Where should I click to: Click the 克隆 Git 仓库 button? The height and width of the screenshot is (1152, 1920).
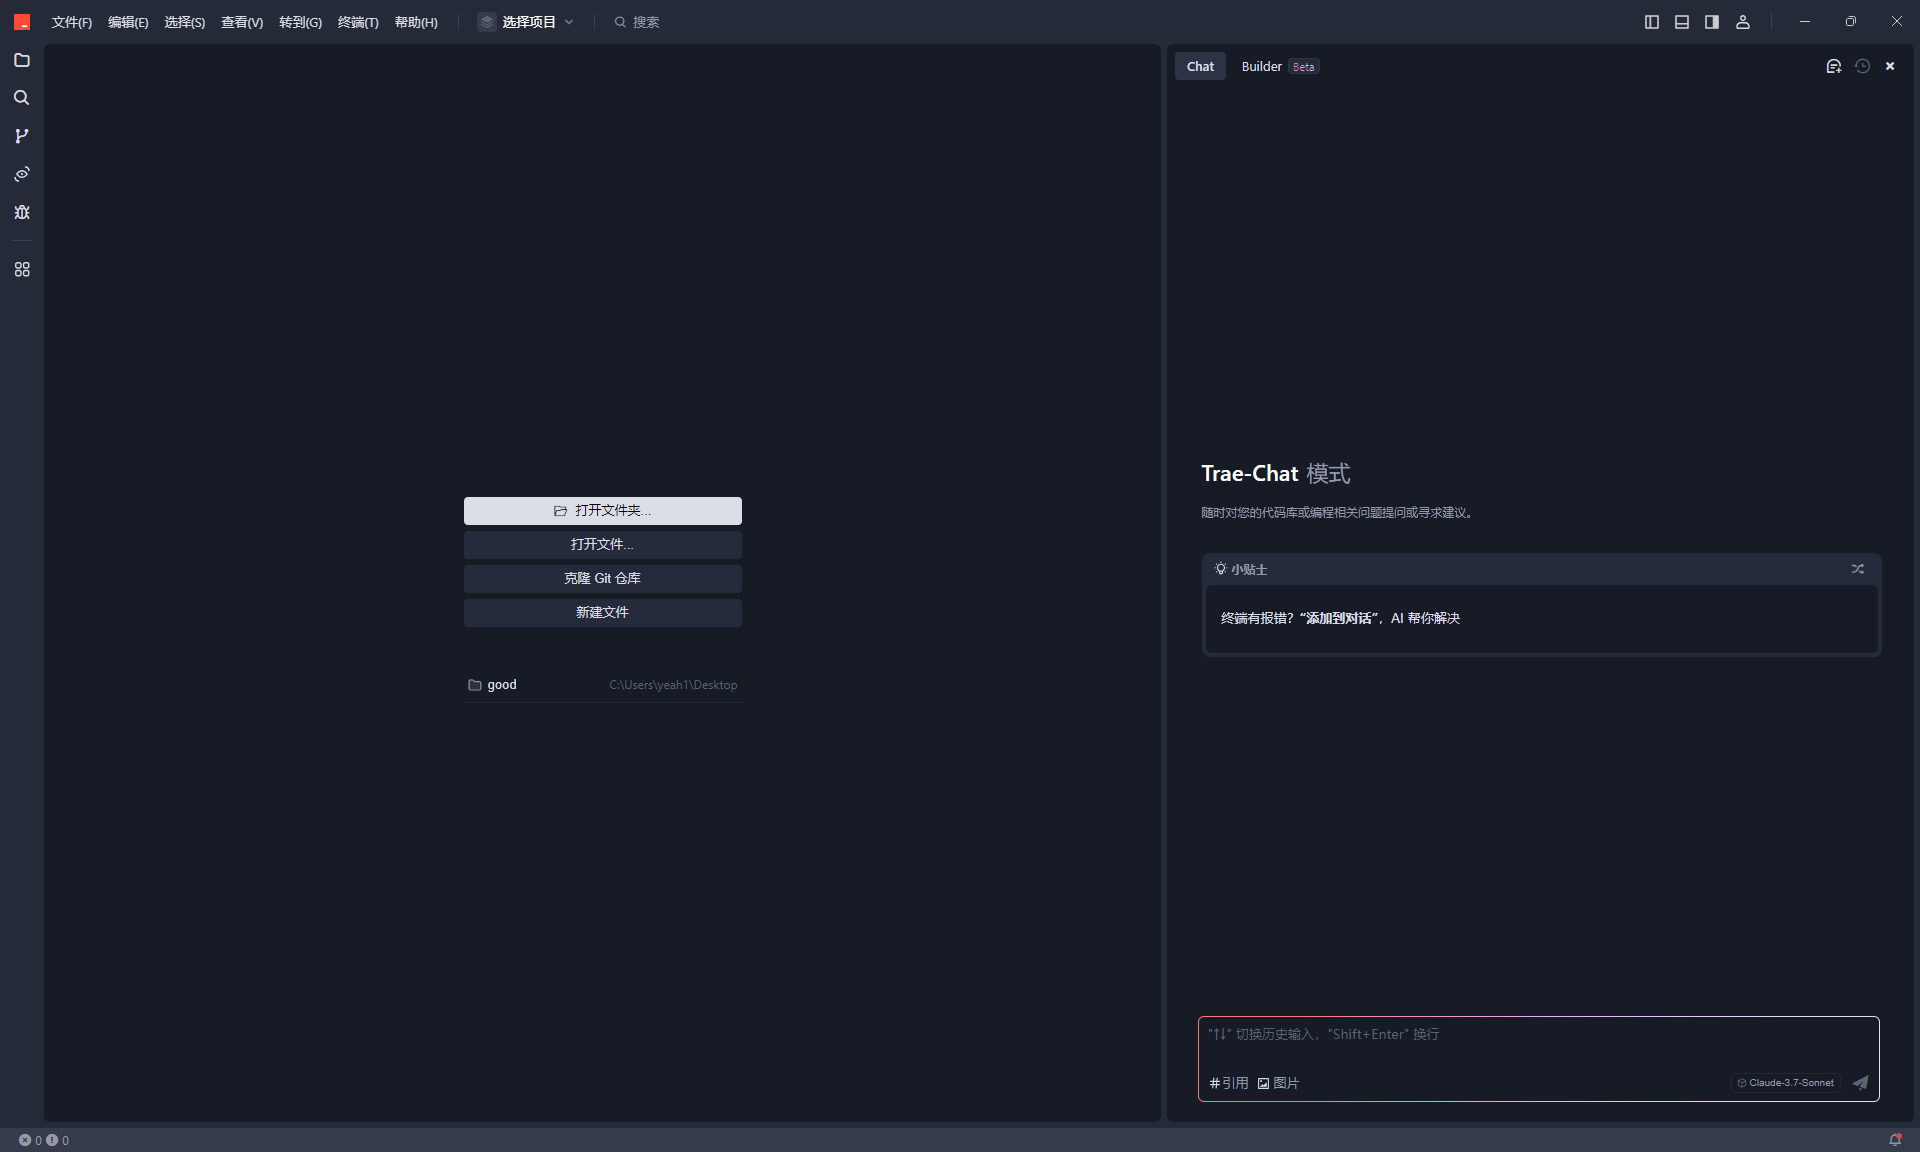[x=602, y=579]
